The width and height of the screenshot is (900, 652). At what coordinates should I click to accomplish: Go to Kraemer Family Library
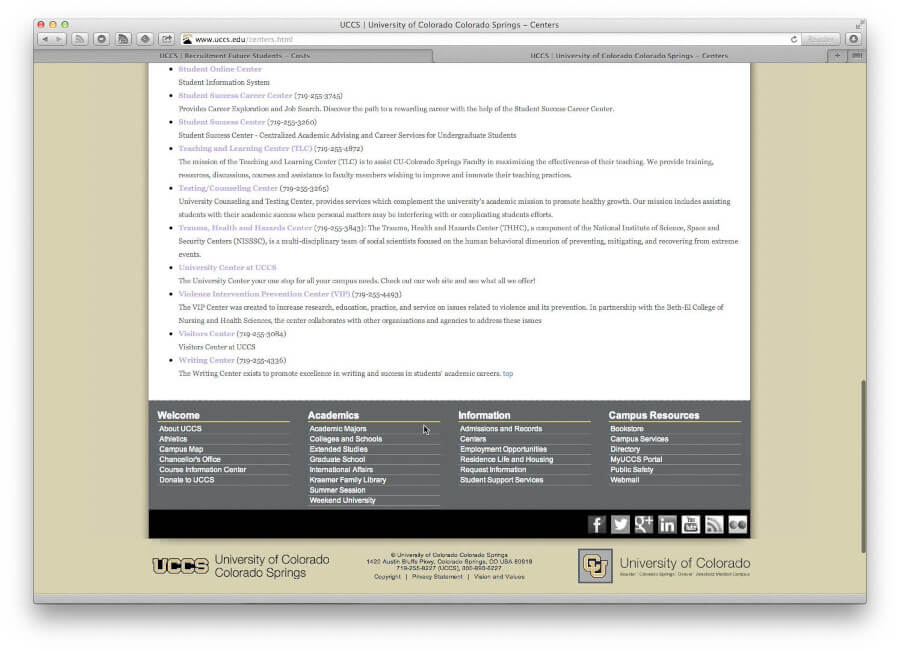pos(348,480)
